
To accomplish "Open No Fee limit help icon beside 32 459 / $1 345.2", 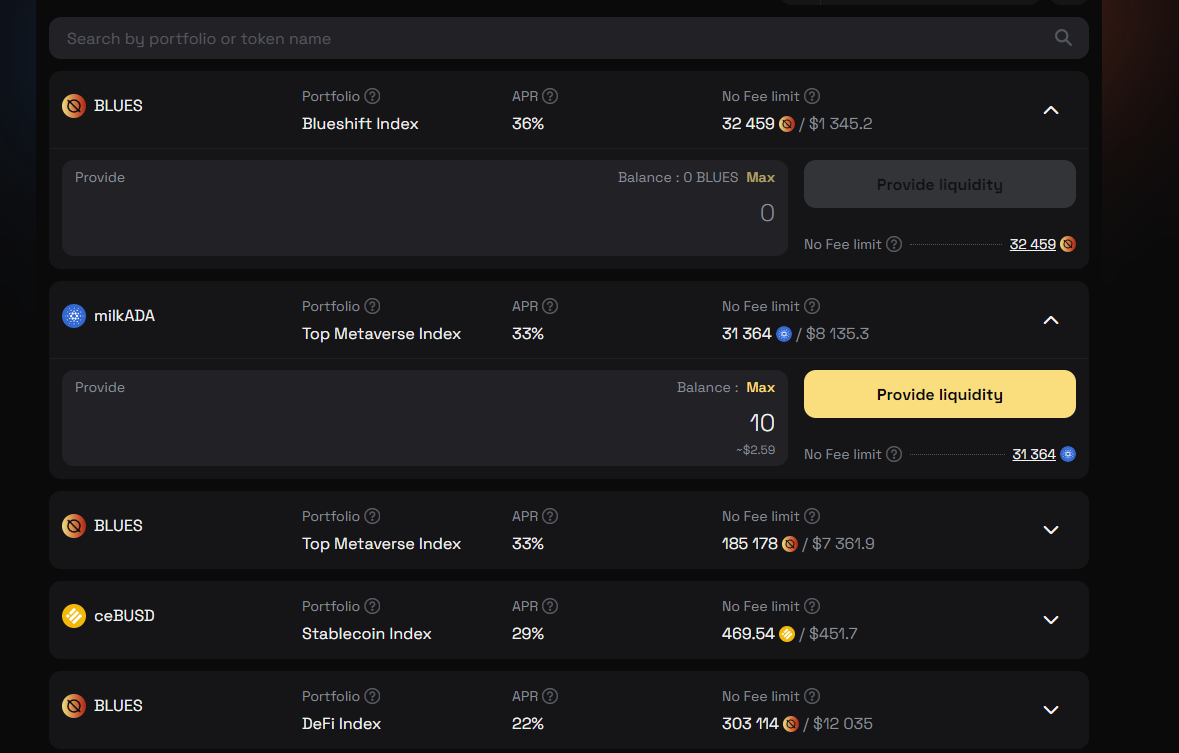I will (x=812, y=96).
